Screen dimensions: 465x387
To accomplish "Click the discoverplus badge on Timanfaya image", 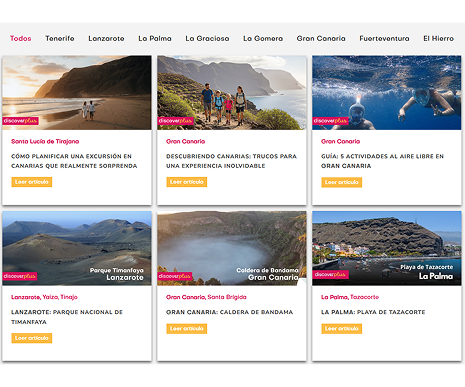I will [x=19, y=276].
